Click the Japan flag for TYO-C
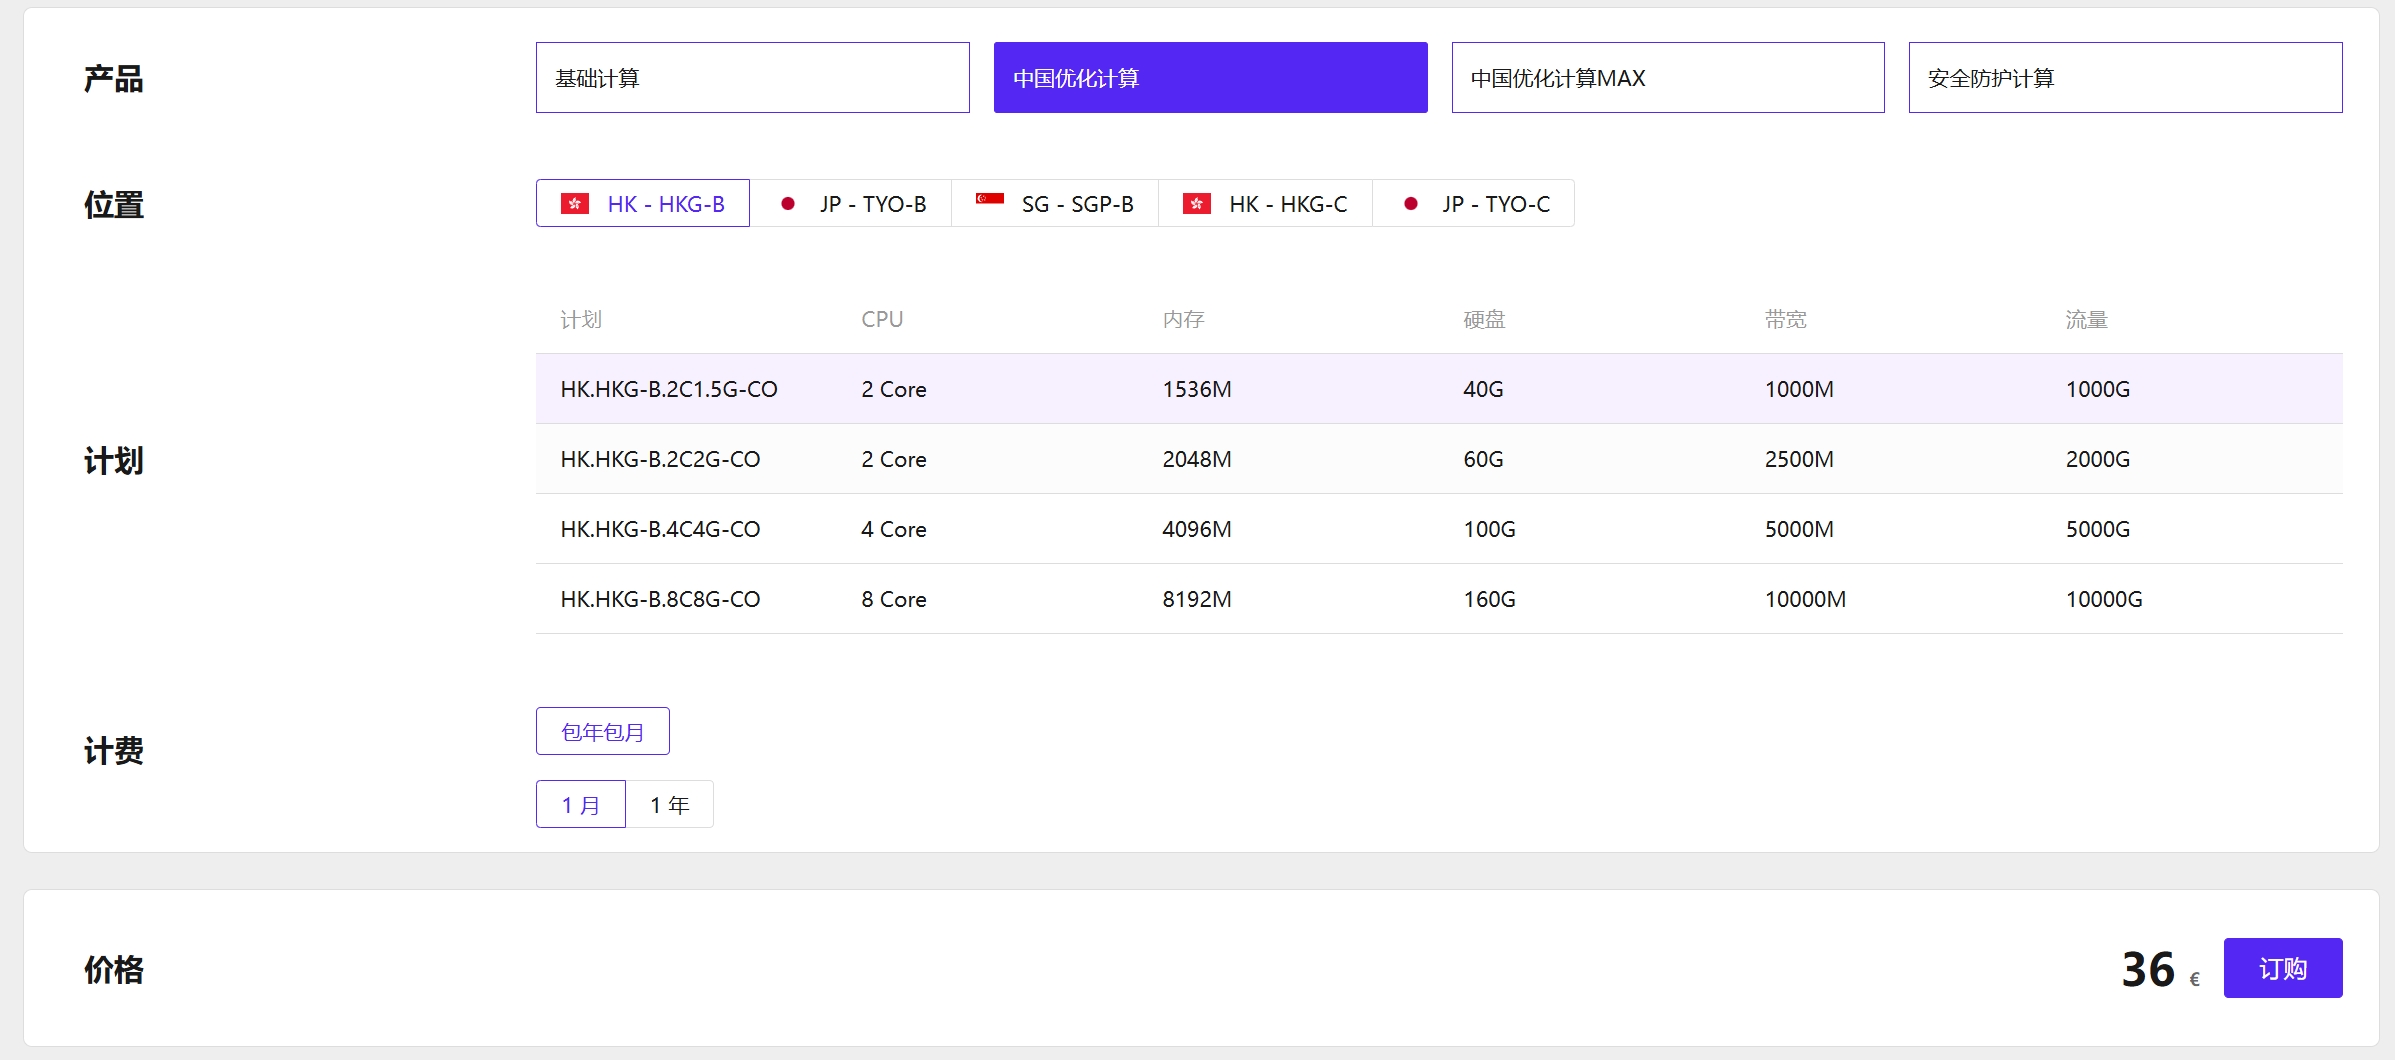The height and width of the screenshot is (1060, 2395). click(x=1410, y=204)
